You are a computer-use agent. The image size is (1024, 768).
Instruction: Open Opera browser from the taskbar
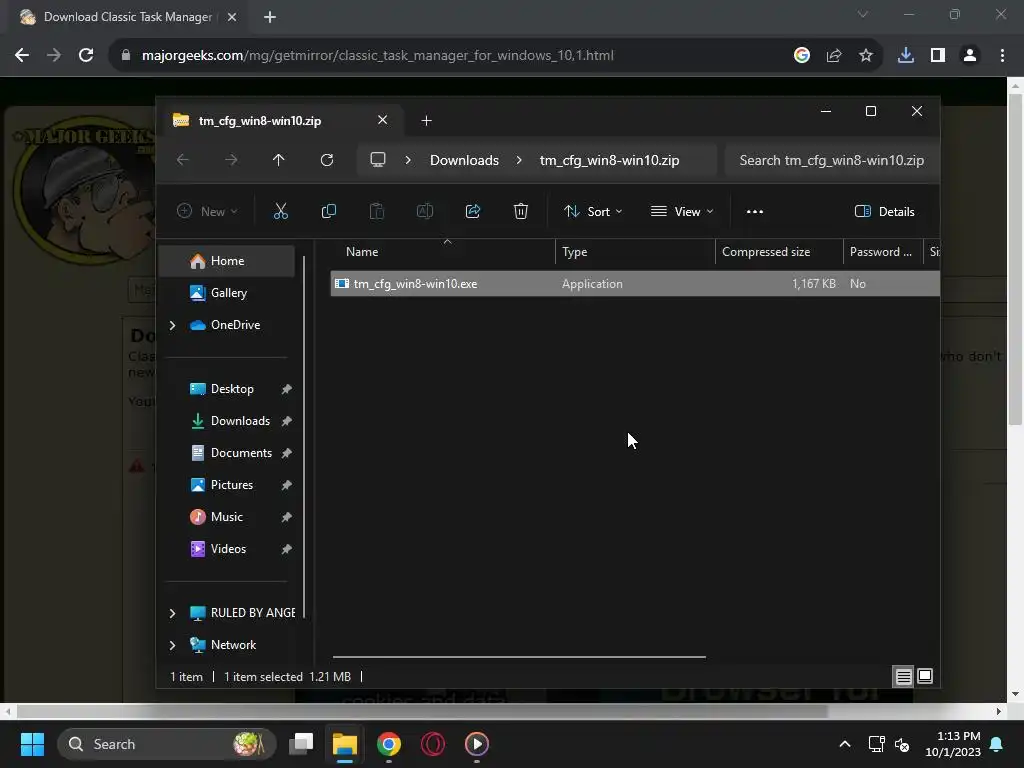tap(432, 744)
